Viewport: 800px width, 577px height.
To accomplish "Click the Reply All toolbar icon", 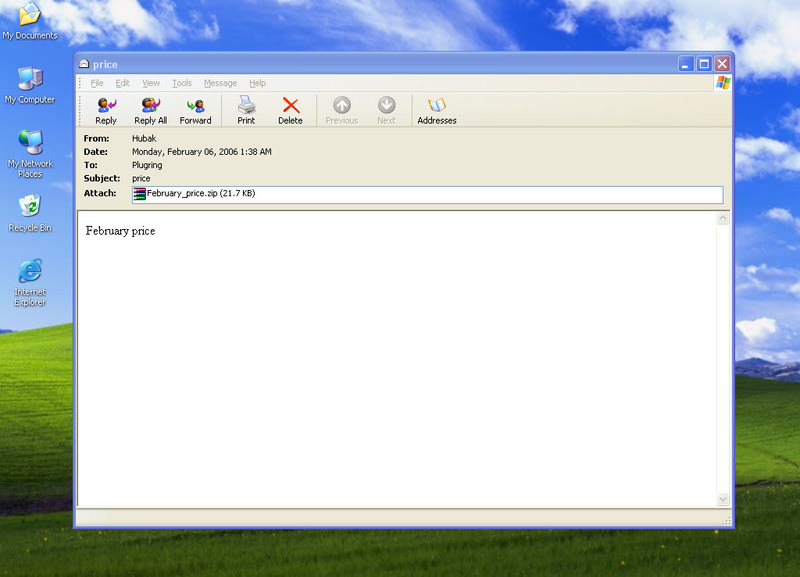I will click(150, 109).
